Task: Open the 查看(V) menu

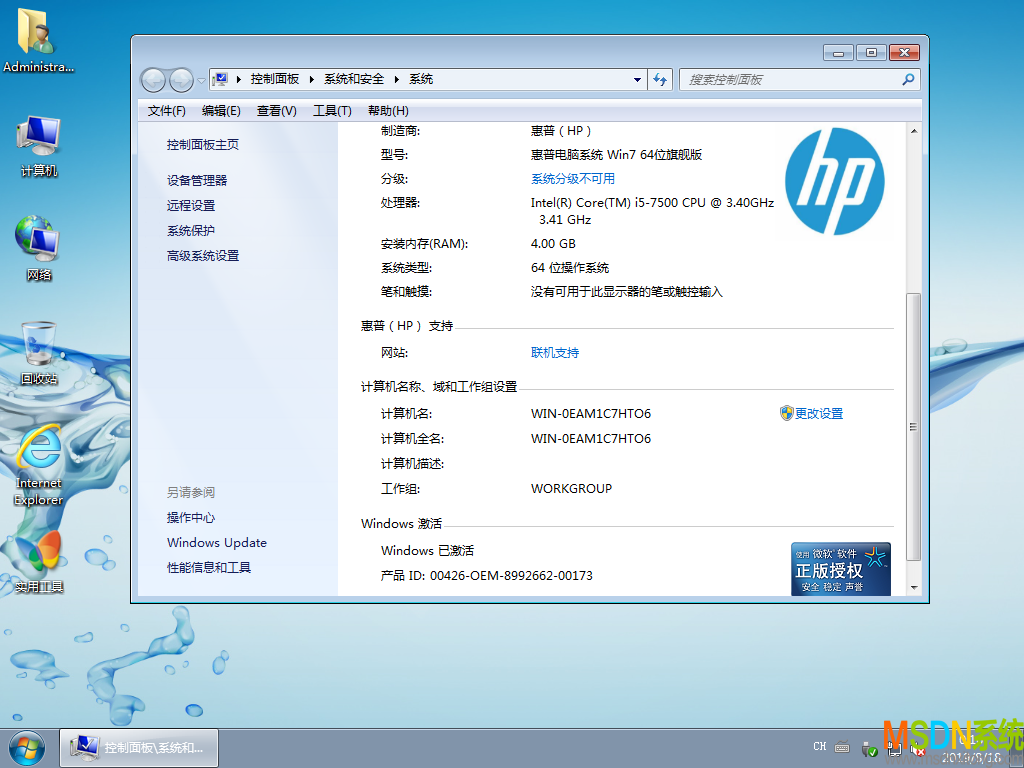Action: click(277, 111)
